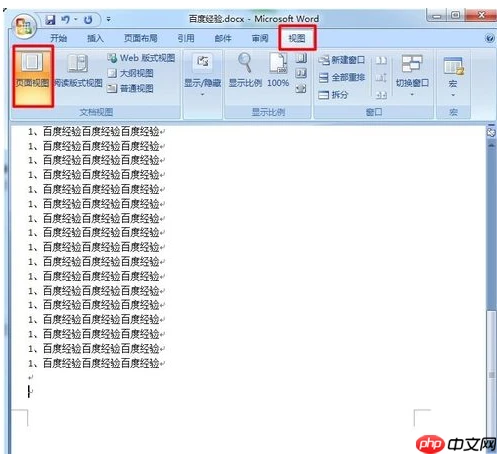This screenshot has width=497, height=454.
Task: Switch to 大纲视图 outline view
Action: click(x=130, y=73)
